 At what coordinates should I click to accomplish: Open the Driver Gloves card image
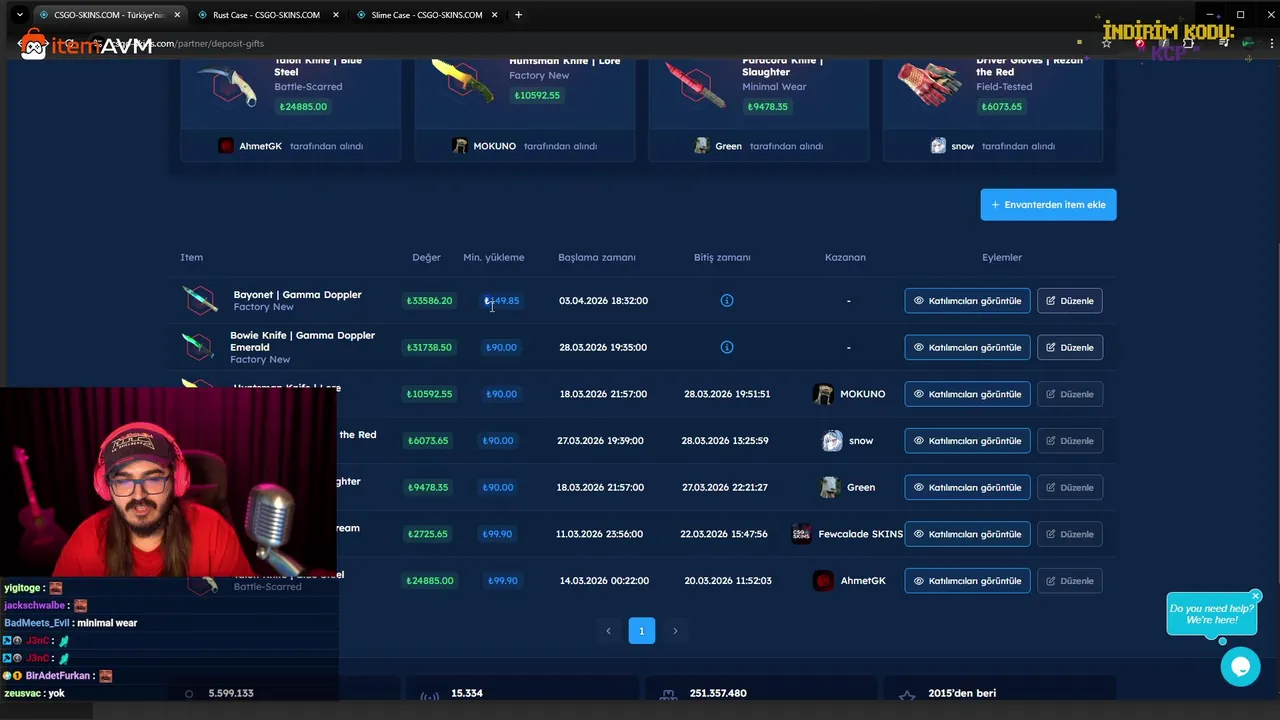930,85
